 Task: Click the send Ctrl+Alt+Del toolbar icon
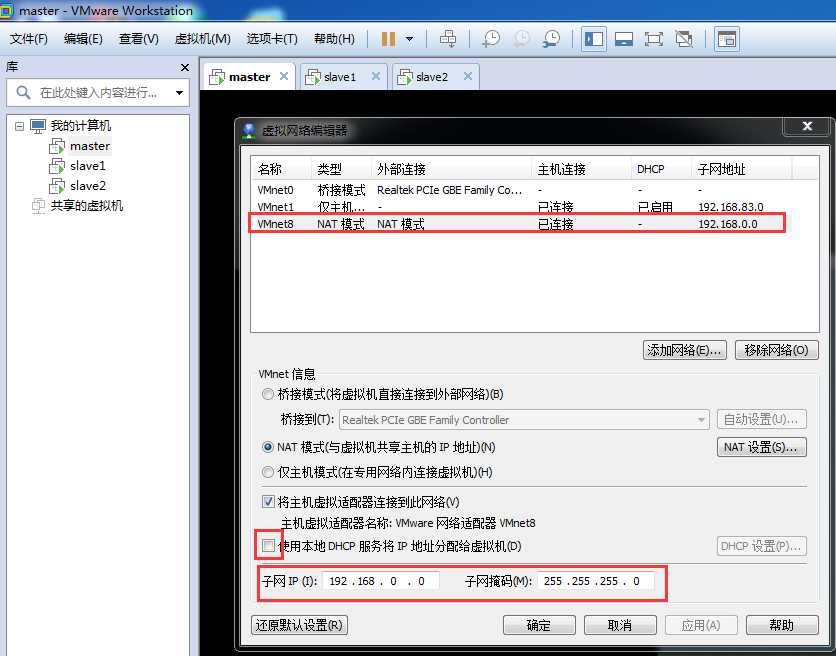[447, 39]
